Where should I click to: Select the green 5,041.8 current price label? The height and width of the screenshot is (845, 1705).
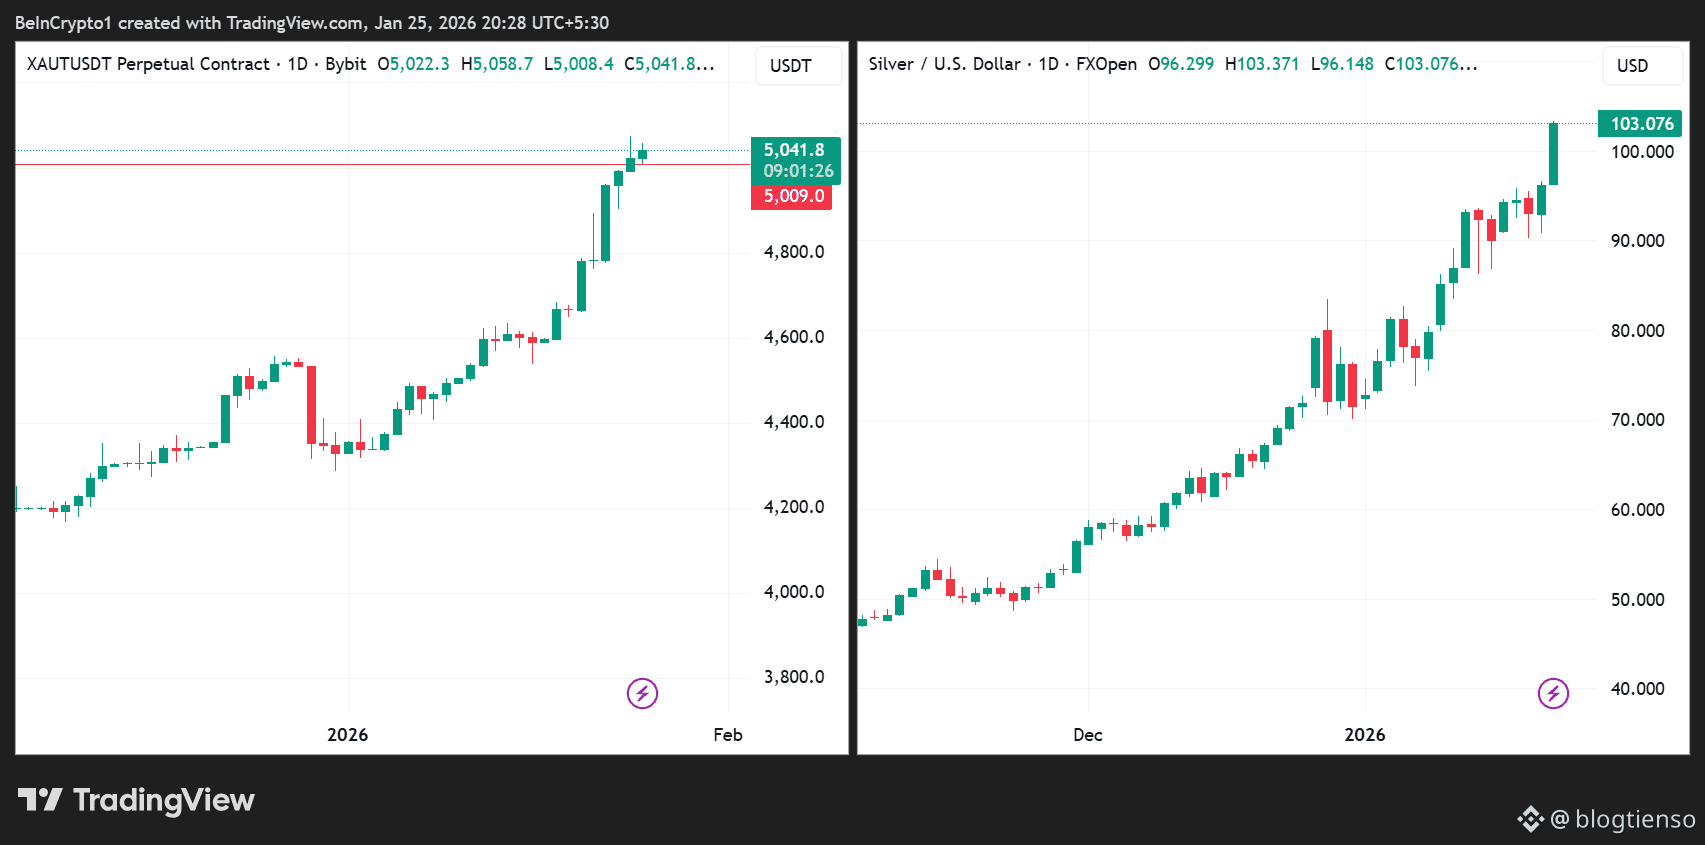click(795, 151)
